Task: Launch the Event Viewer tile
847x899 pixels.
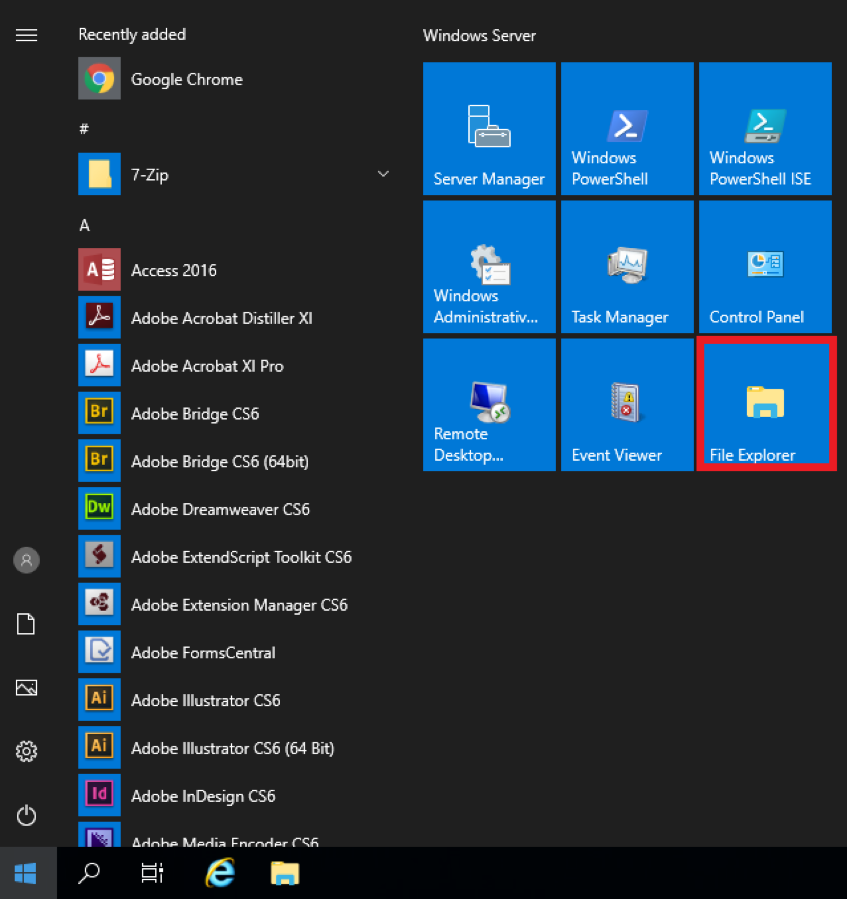Action: tap(627, 405)
